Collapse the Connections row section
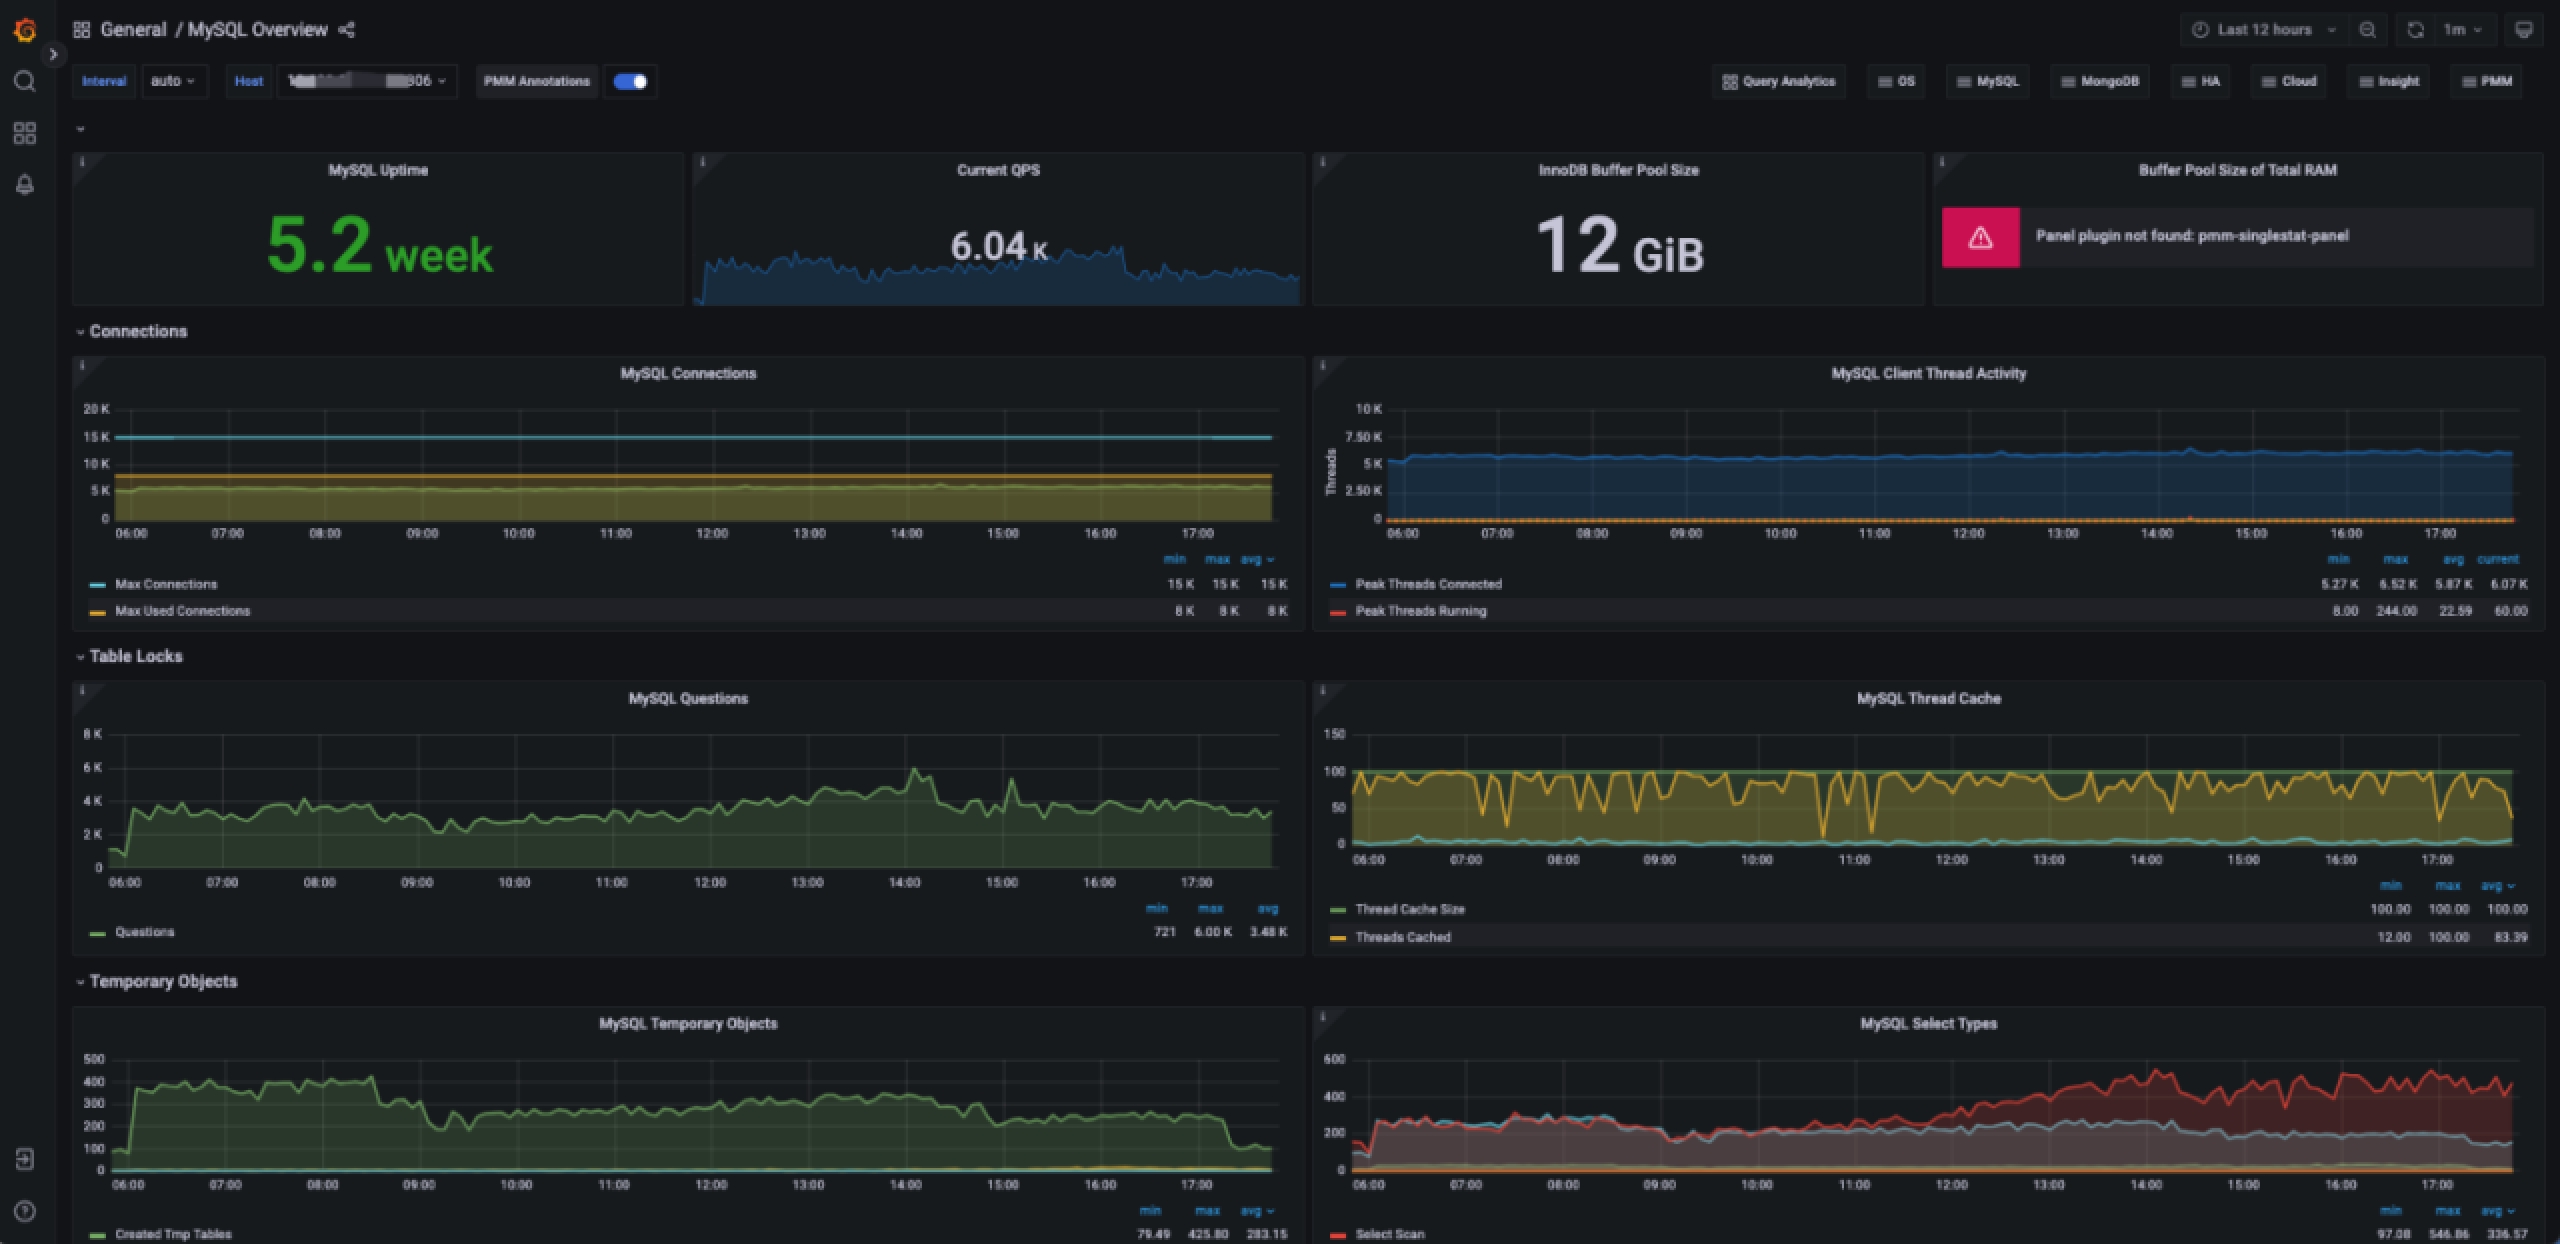 click(x=137, y=331)
